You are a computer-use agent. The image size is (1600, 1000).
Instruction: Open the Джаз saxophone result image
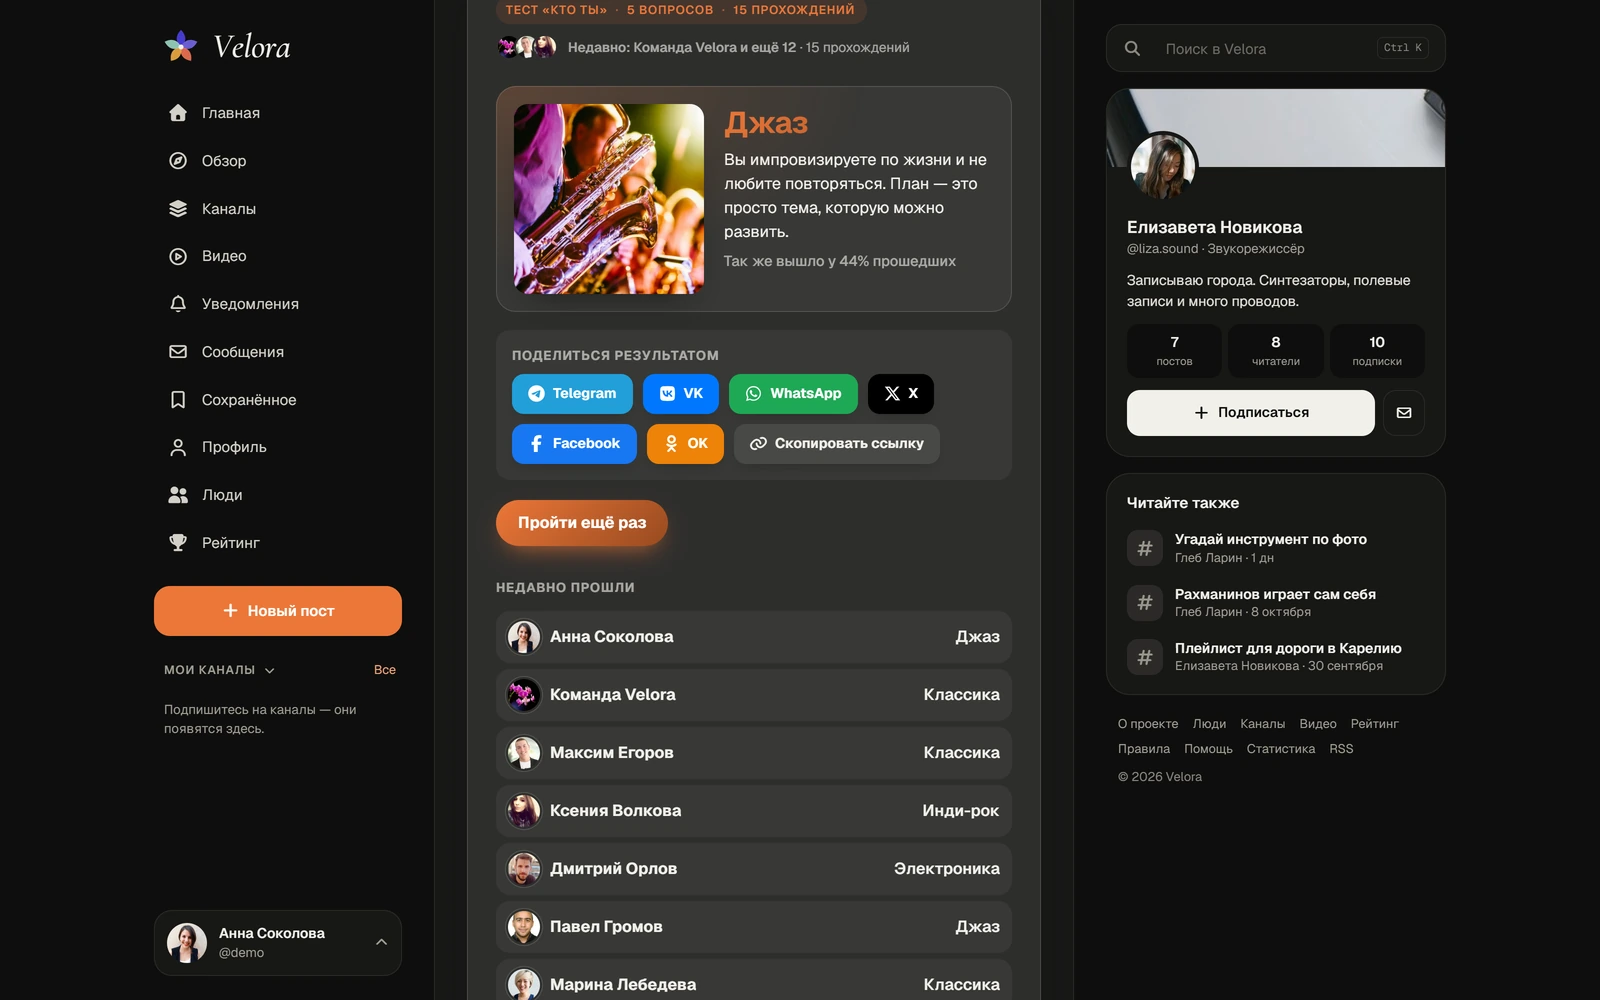(x=609, y=199)
